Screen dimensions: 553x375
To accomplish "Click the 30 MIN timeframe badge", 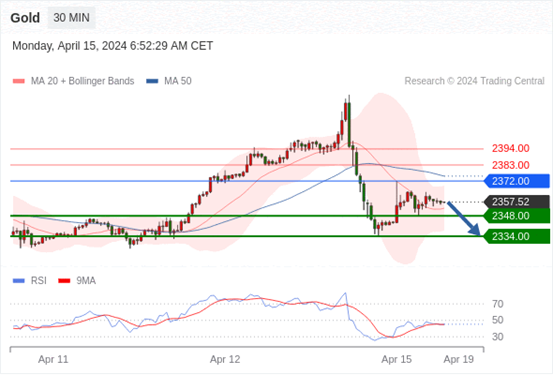I will (72, 18).
